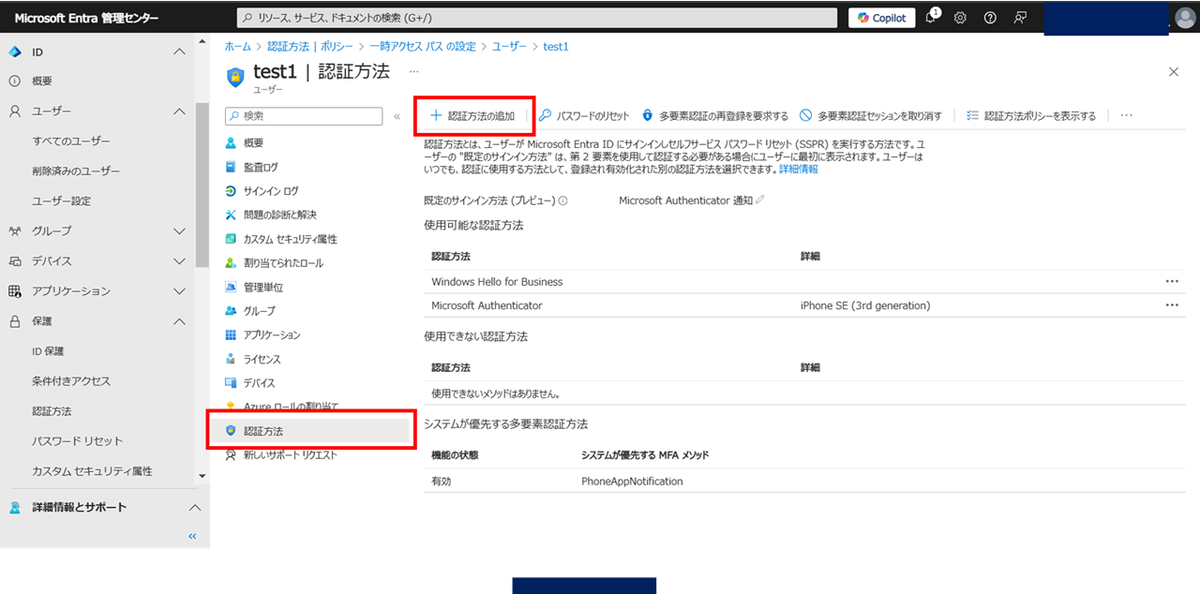Open 認証方法 under 保護 in the sidebar
This screenshot has width=1200, height=594.
tap(52, 411)
